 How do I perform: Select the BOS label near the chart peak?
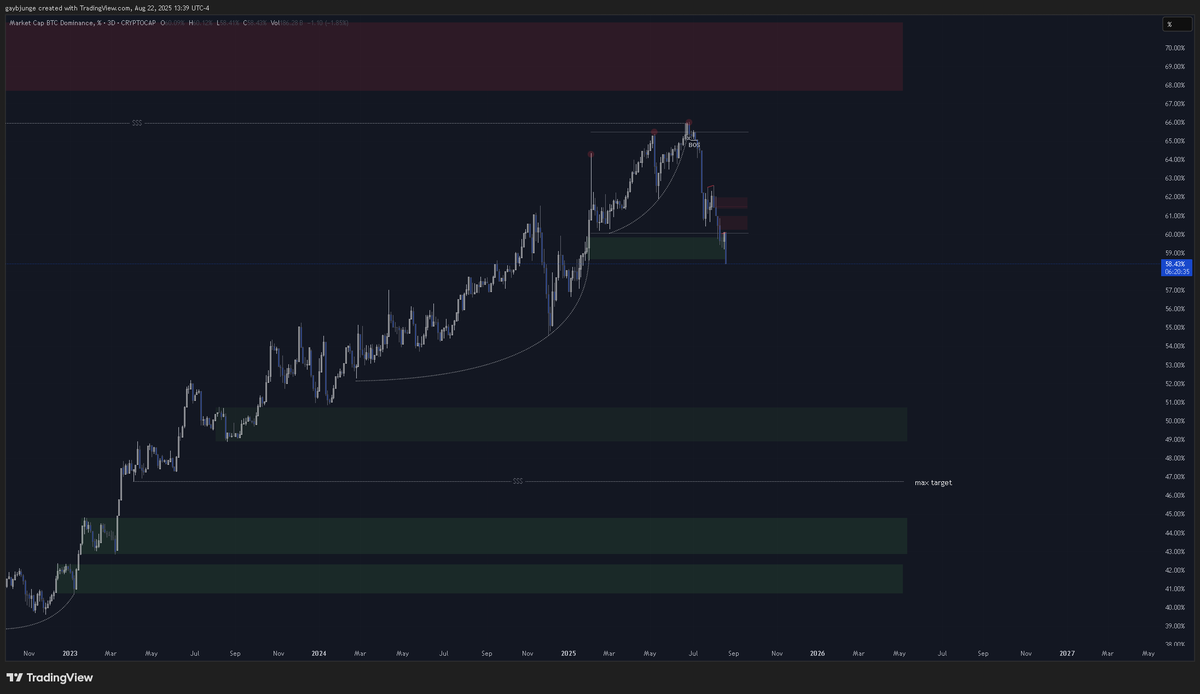(693, 145)
